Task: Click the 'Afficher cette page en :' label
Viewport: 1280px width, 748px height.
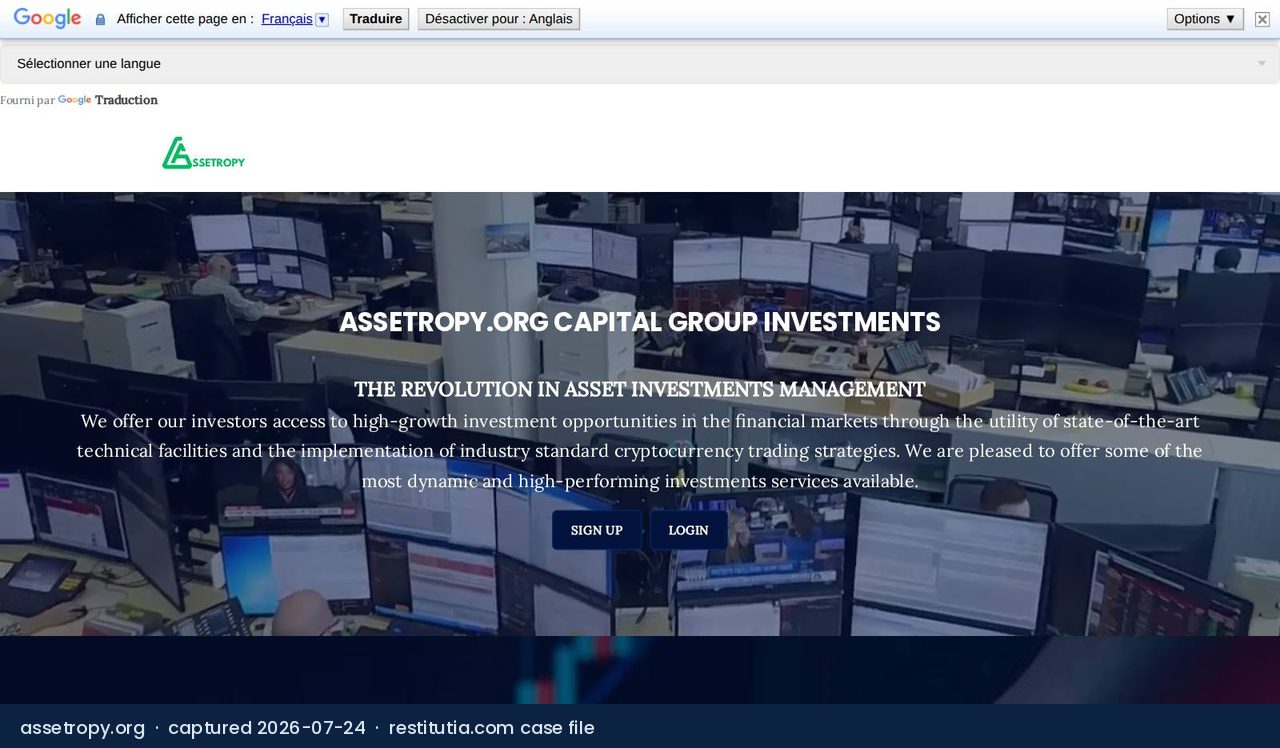Action: (185, 19)
